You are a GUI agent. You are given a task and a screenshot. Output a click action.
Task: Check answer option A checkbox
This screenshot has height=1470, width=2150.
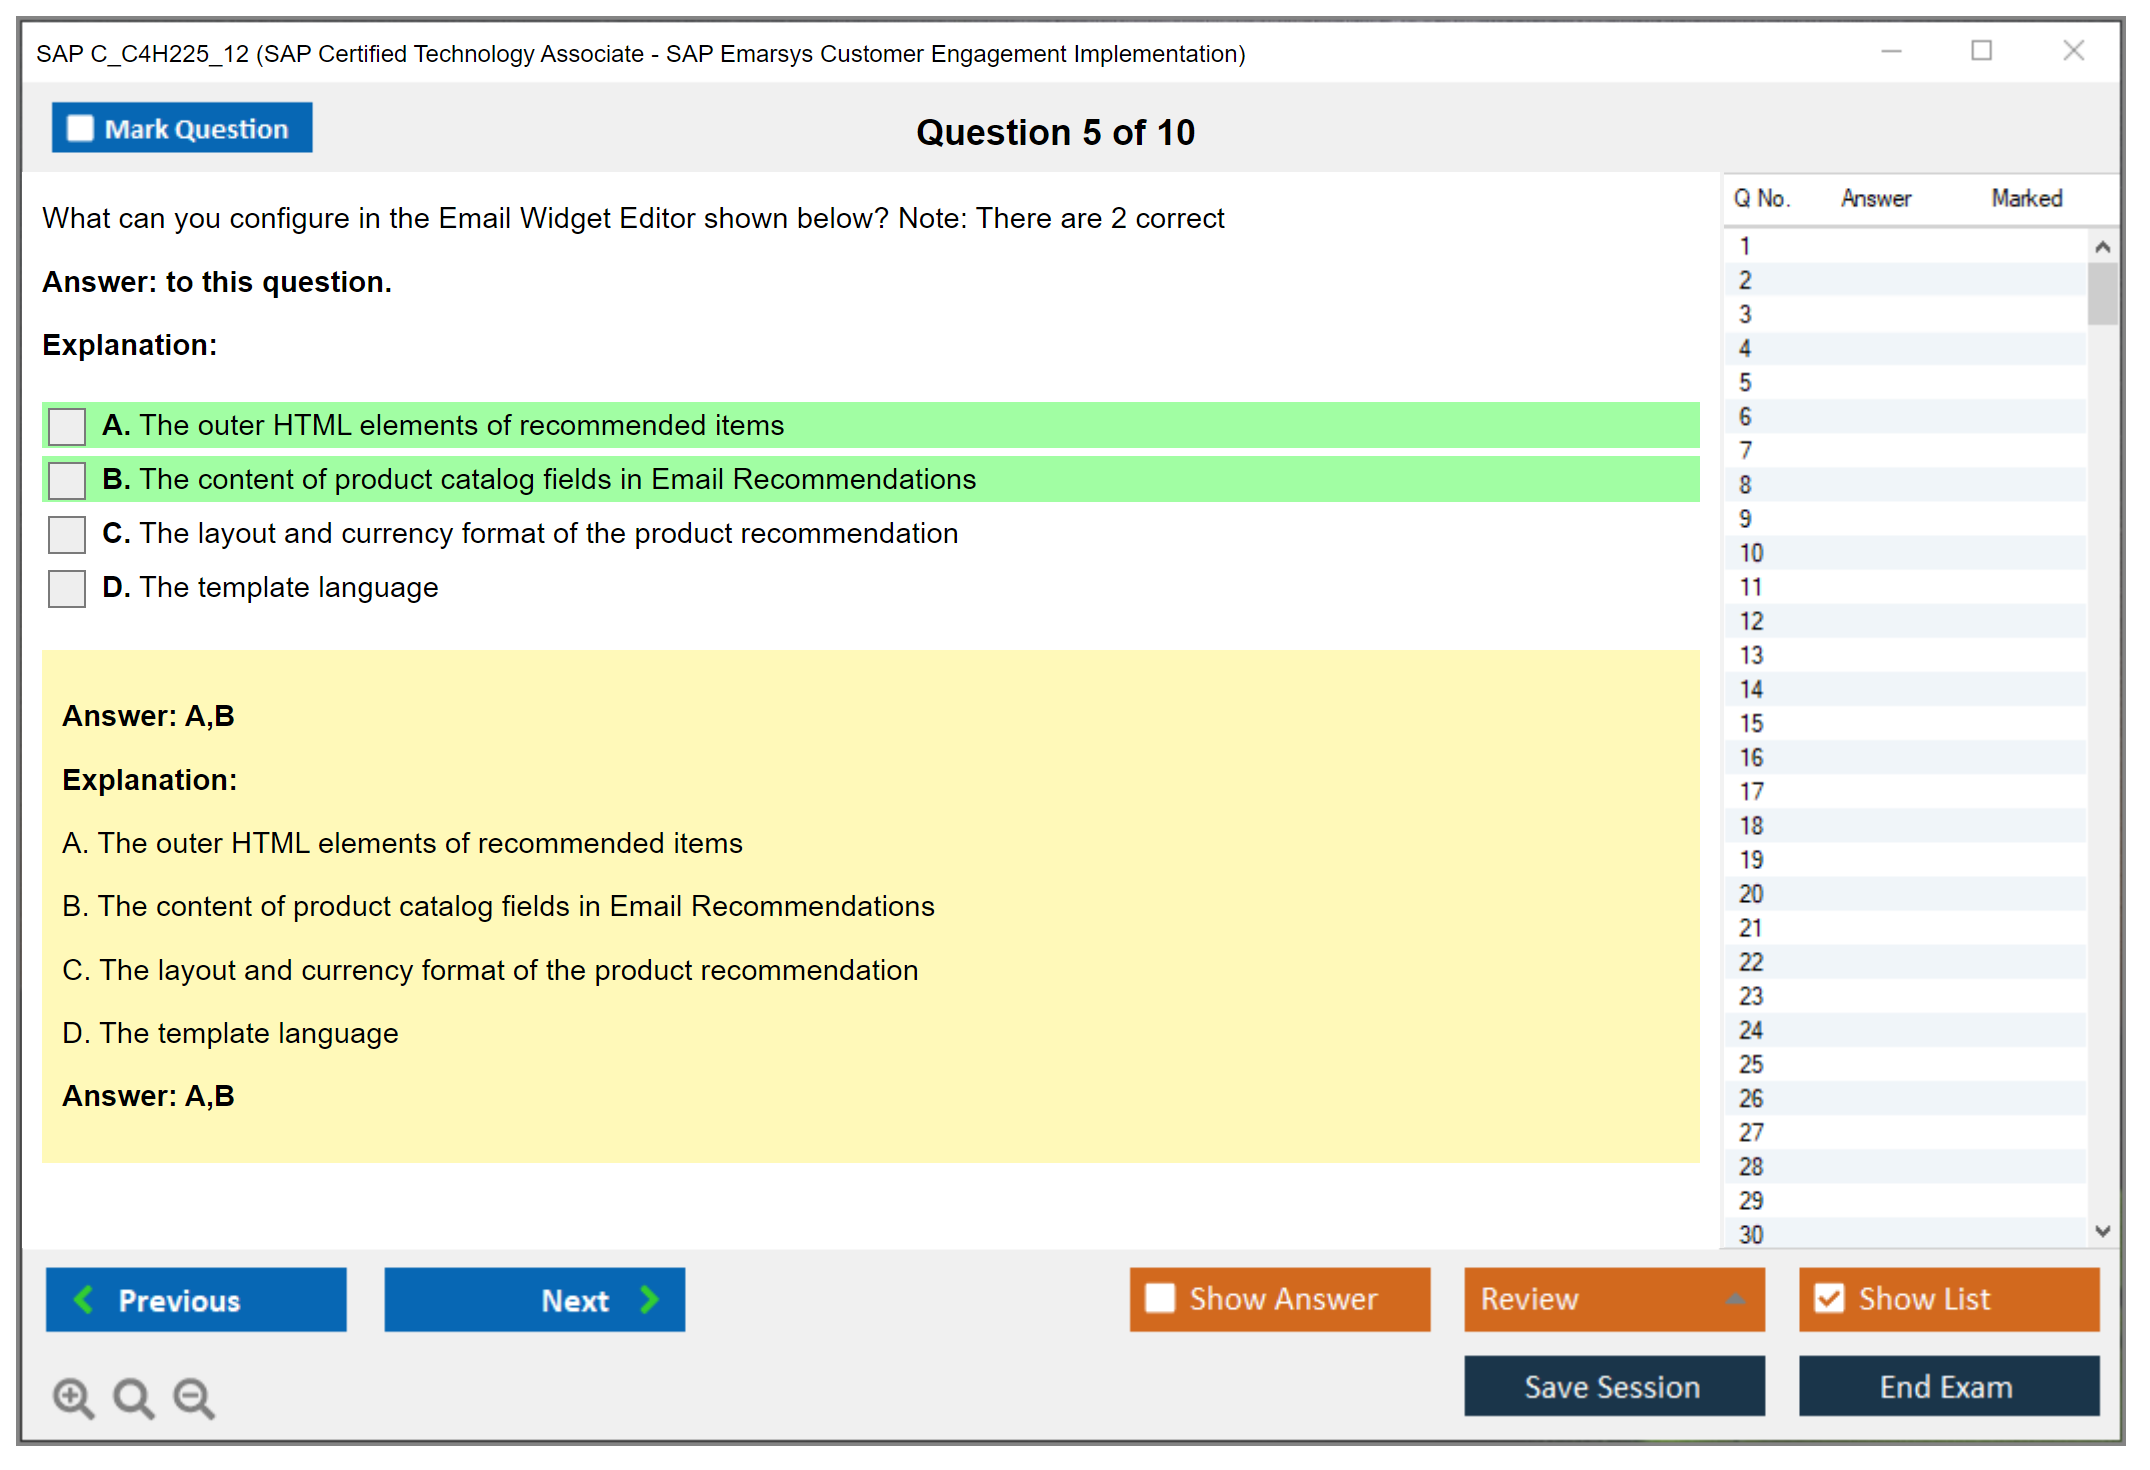[67, 426]
